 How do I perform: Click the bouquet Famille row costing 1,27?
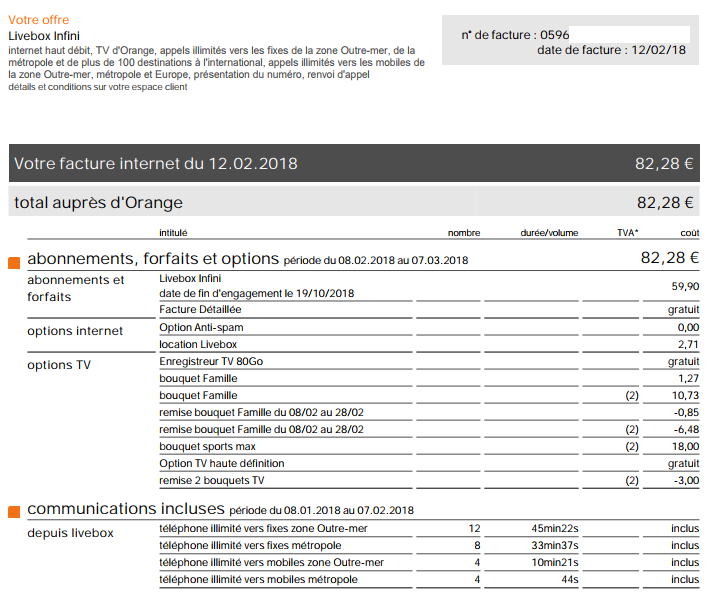tap(429, 379)
